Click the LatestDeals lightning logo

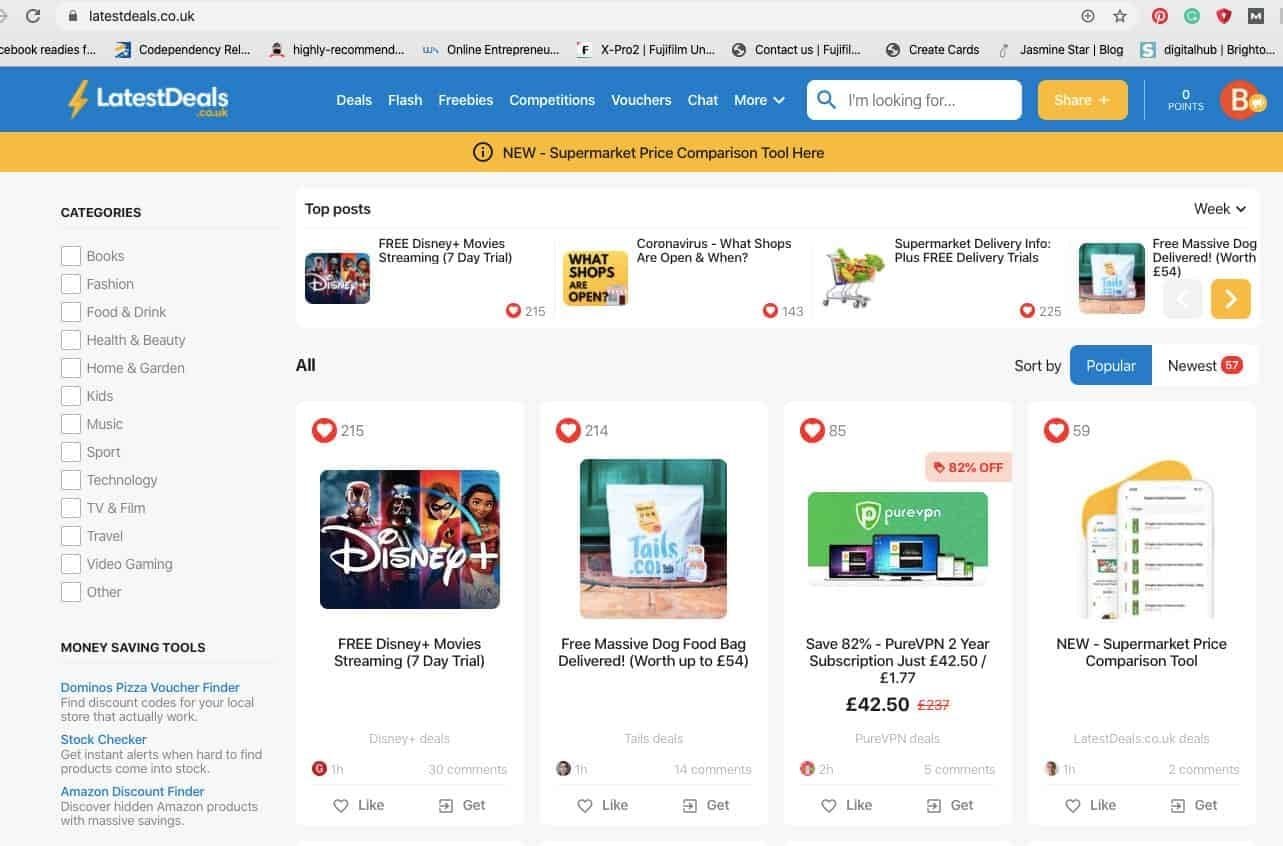click(x=148, y=99)
